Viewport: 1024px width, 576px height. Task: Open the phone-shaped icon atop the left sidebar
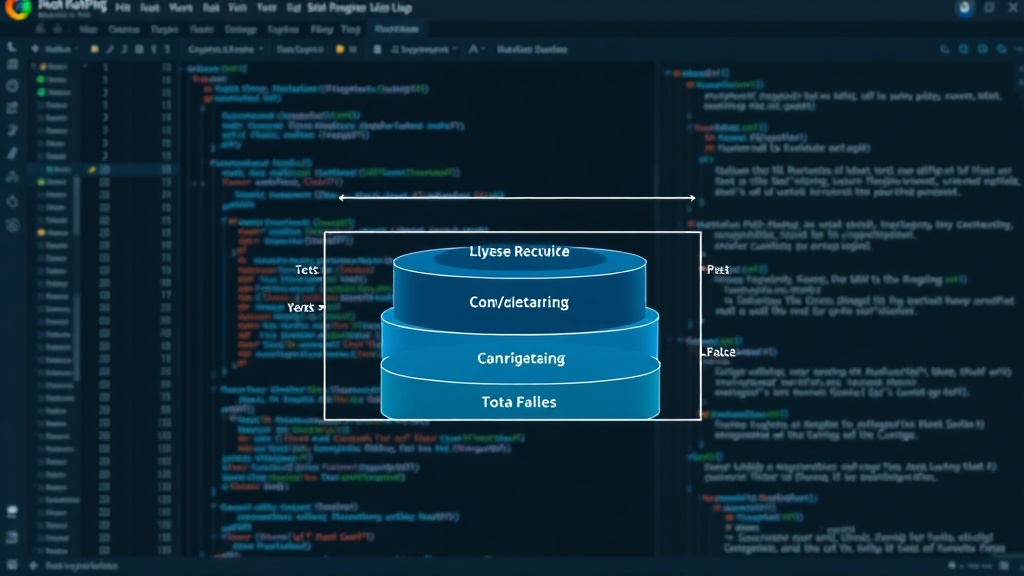[11, 48]
